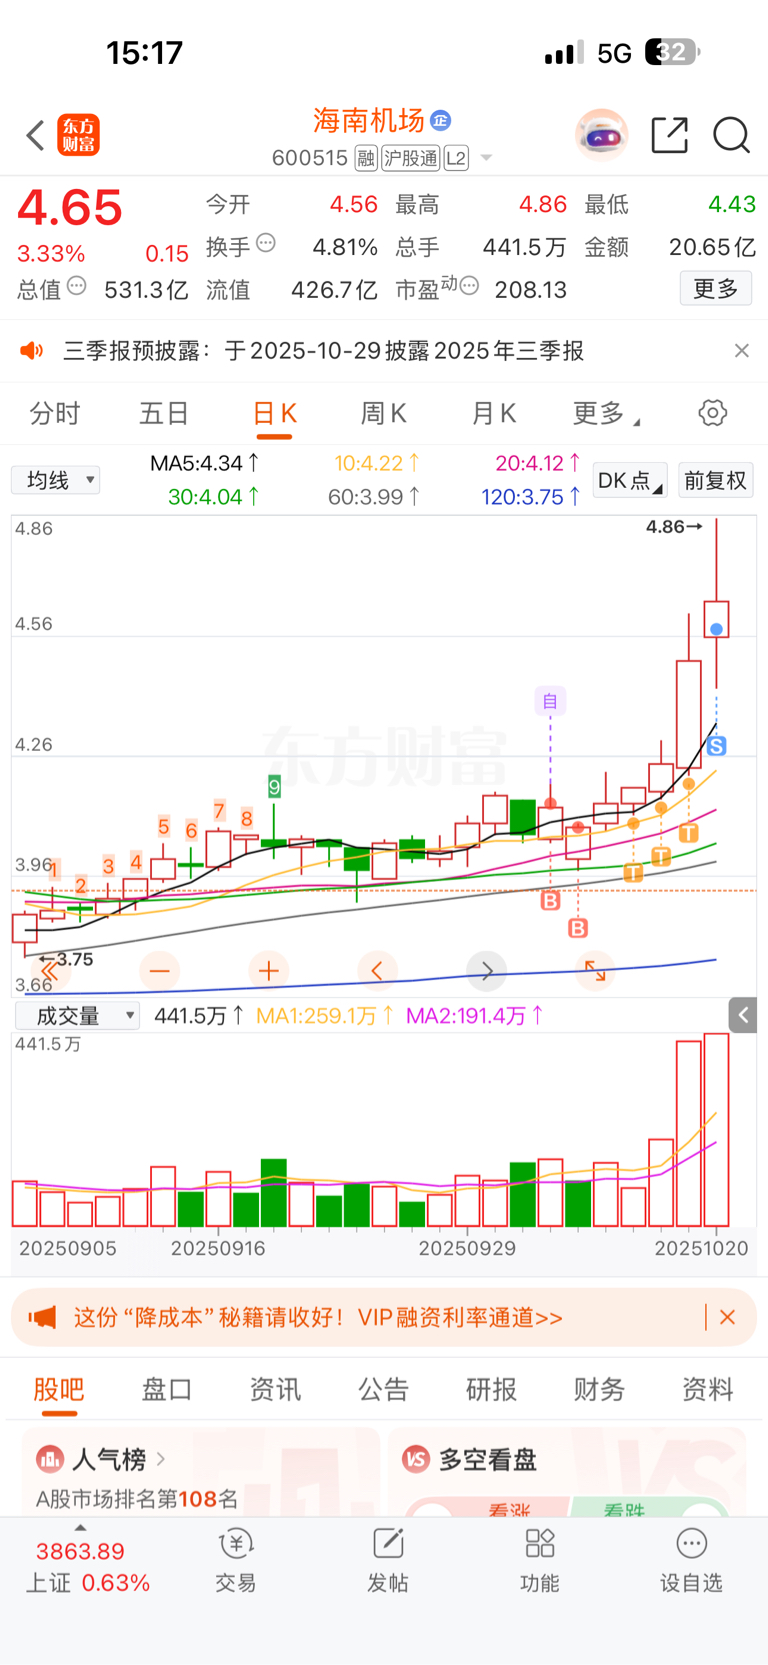The width and height of the screenshot is (768, 1665).
Task: Open the 三季报预披露 announcement text
Action: [324, 351]
